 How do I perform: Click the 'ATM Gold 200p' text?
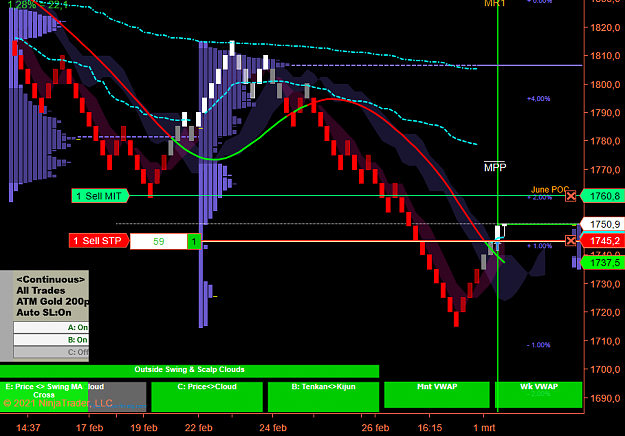[x=53, y=301]
